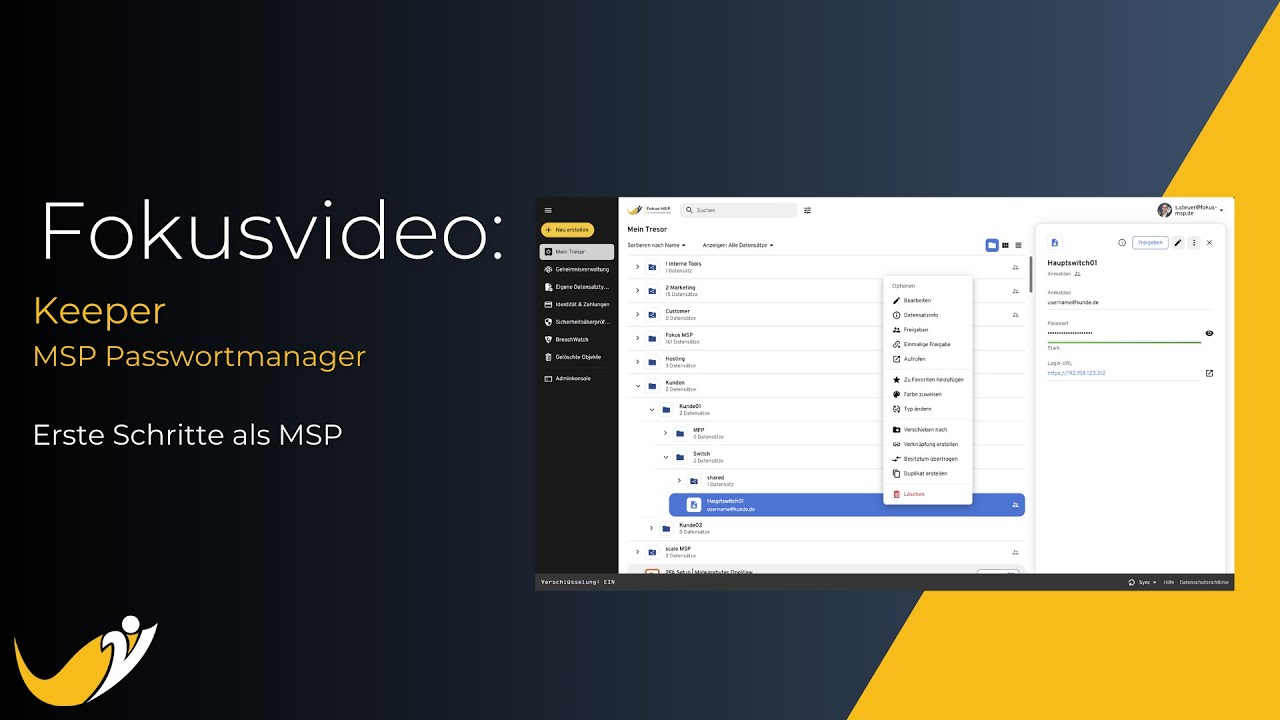The image size is (1280, 720).
Task: Open the hamburger menu icon top left
Action: coord(548,211)
